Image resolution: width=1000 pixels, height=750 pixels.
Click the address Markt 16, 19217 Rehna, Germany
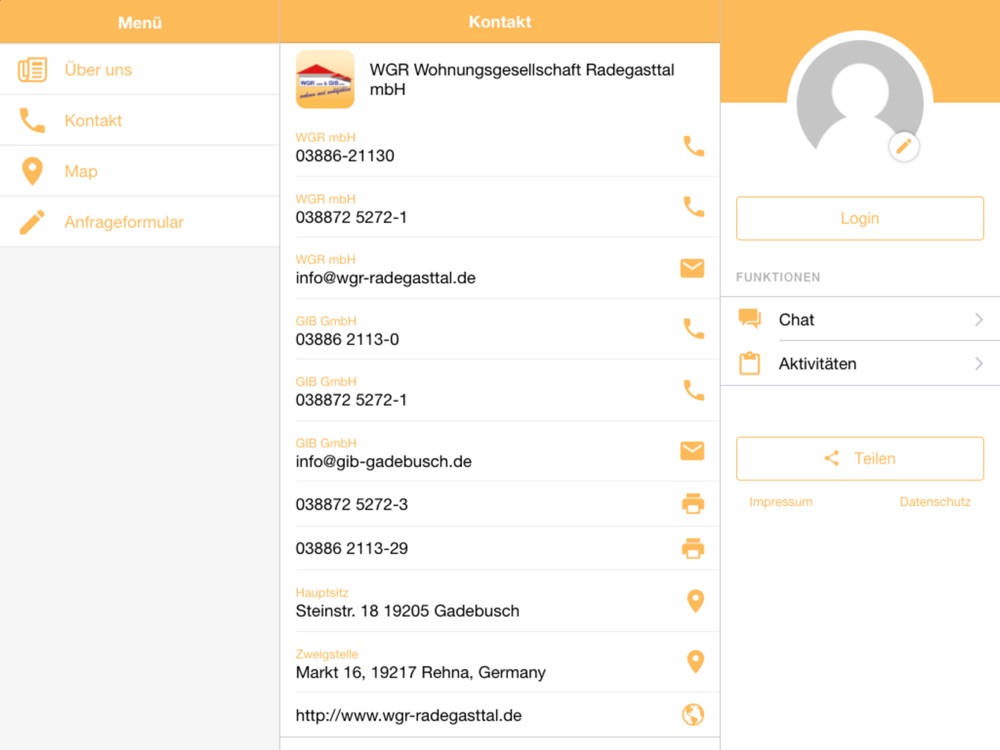(x=421, y=672)
